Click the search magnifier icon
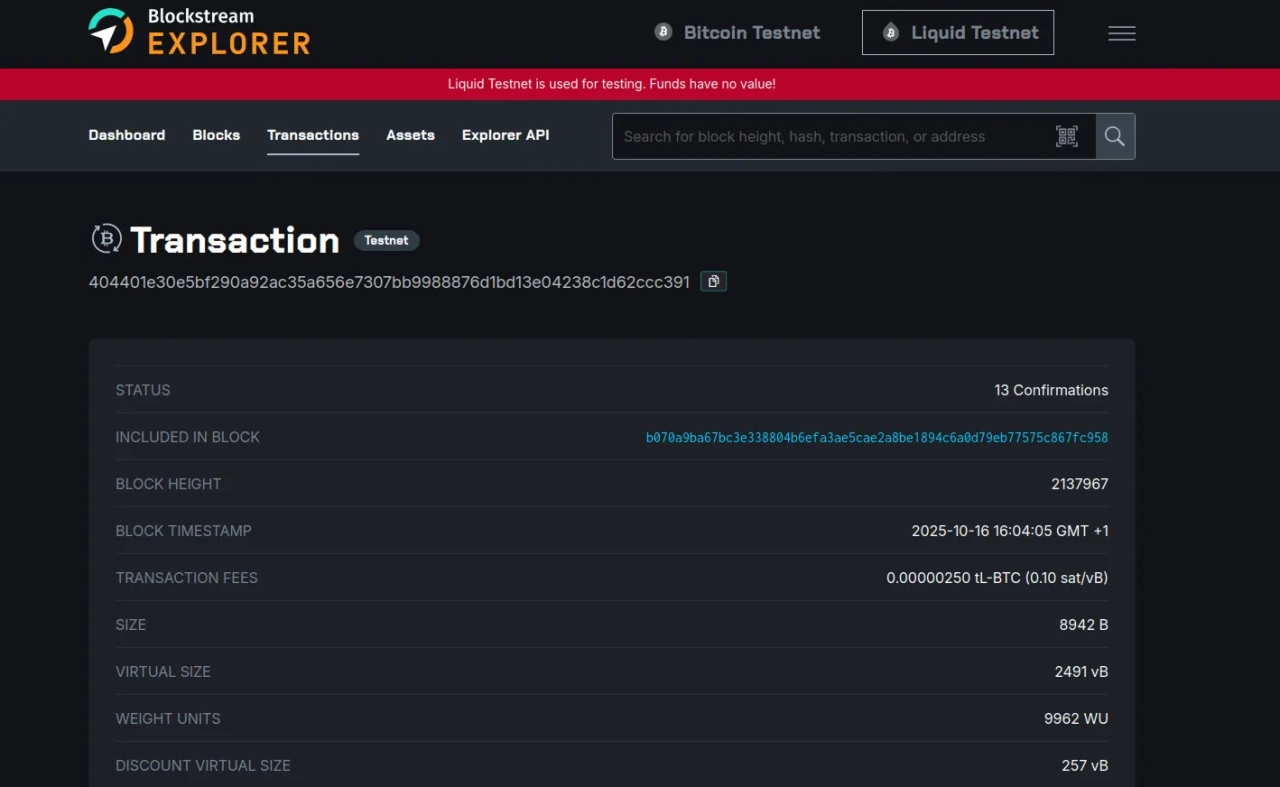This screenshot has height=787, width=1280. [x=1114, y=136]
